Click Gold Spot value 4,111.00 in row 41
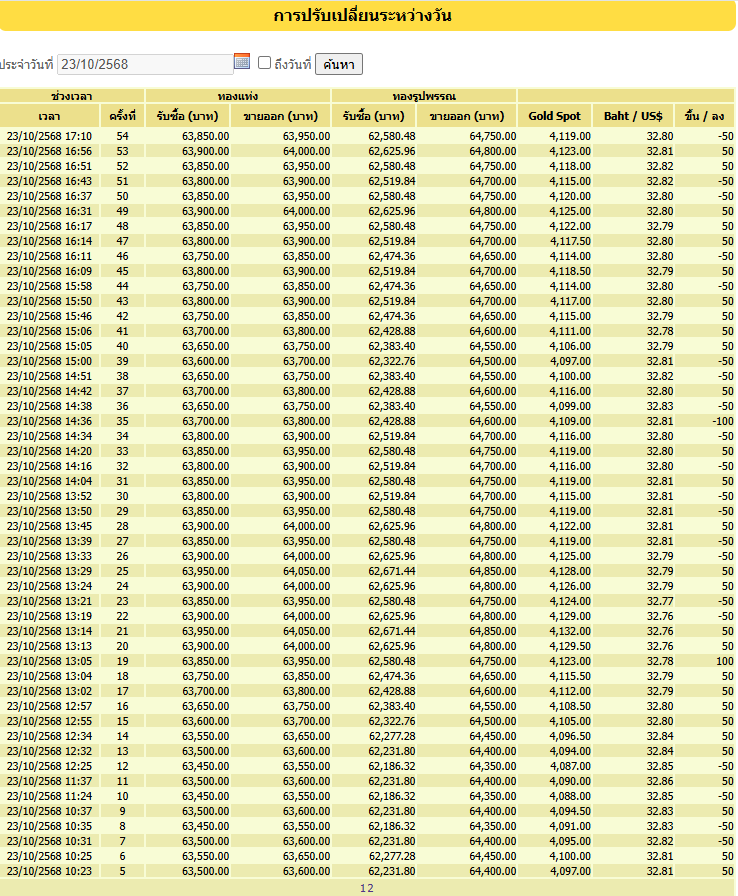The height and width of the screenshot is (896, 738). tap(570, 331)
